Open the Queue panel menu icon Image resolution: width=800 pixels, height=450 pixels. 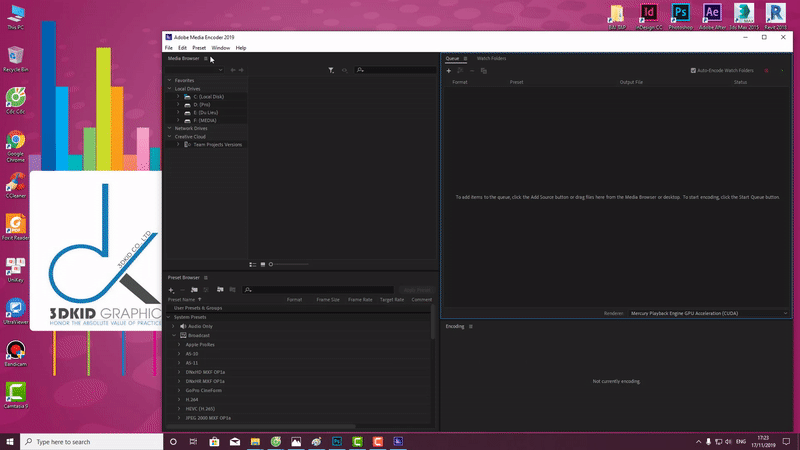point(465,59)
